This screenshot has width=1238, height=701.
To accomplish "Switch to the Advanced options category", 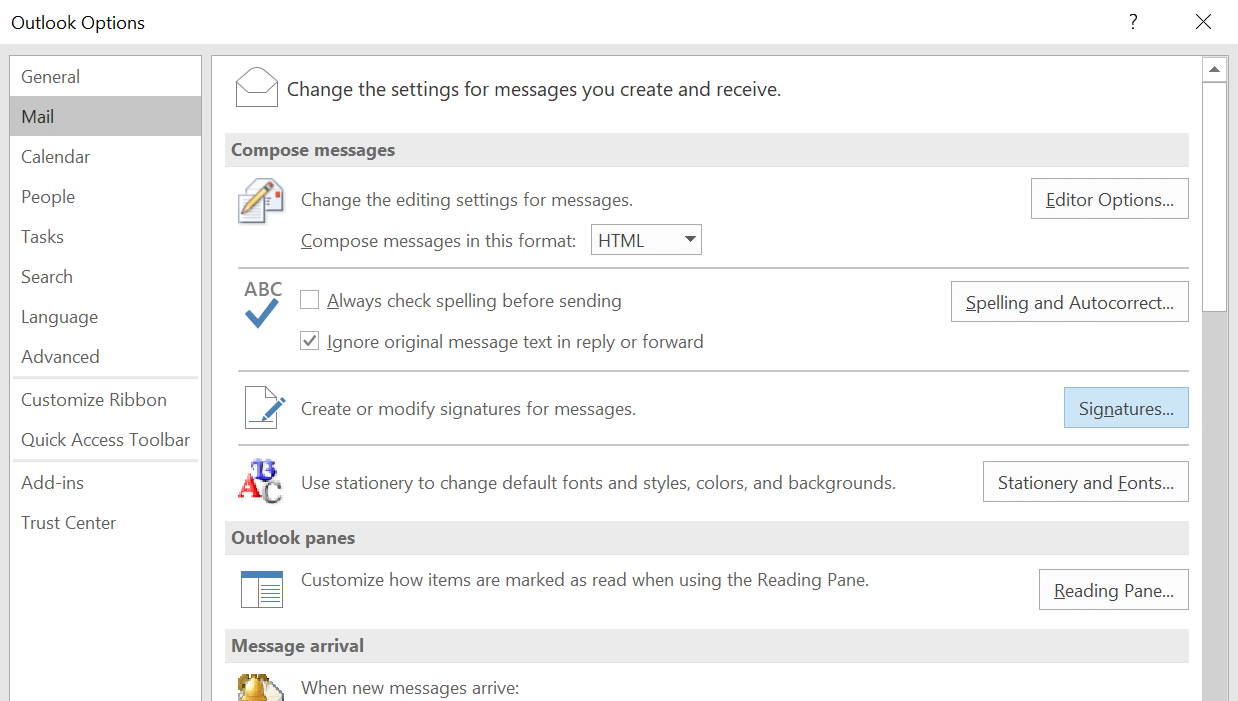I will coord(60,357).
